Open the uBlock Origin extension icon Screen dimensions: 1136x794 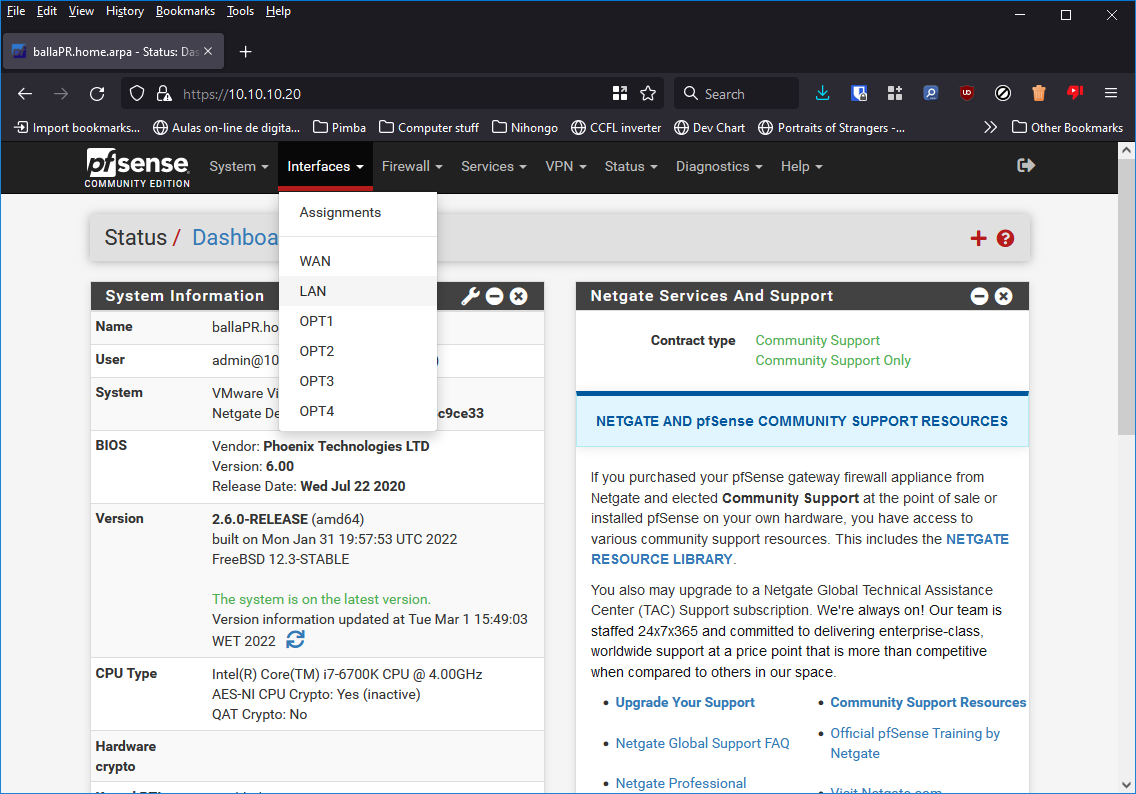tap(966, 93)
